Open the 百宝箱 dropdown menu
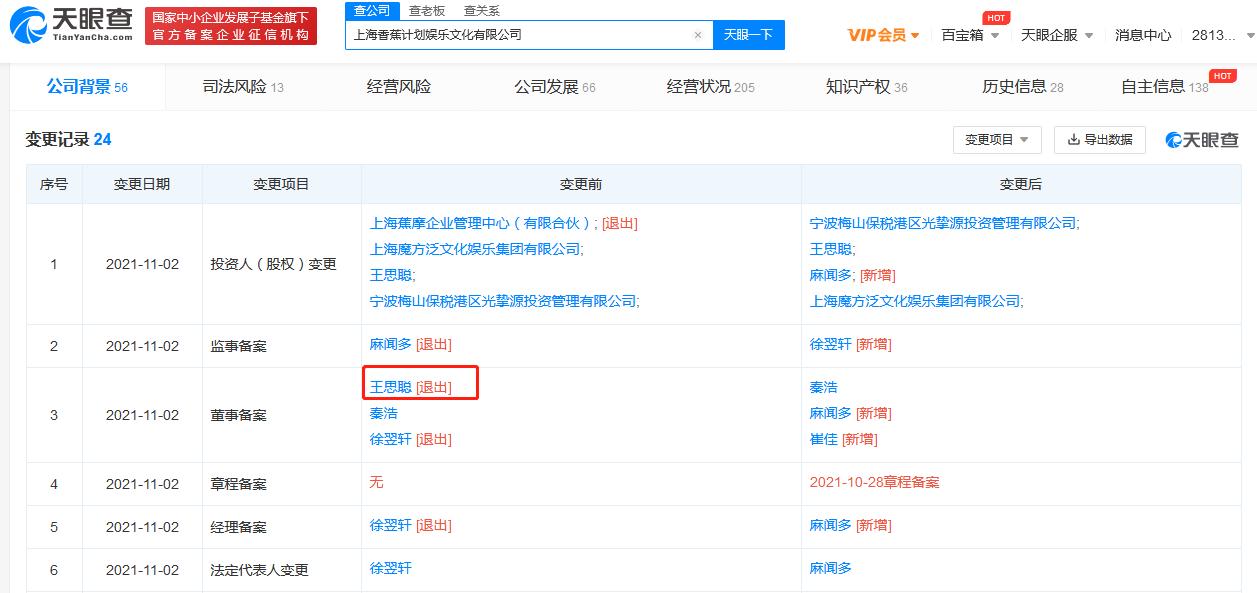 coord(970,35)
